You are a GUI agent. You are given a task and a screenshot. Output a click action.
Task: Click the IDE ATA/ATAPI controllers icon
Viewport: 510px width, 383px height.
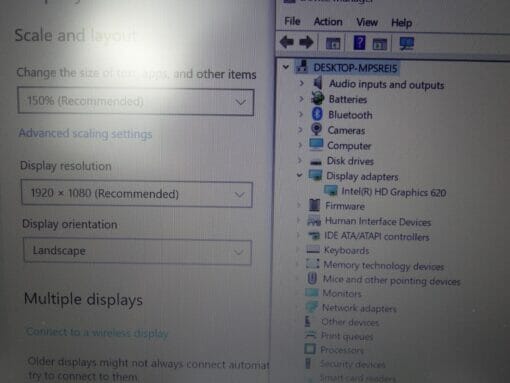pyautogui.click(x=314, y=235)
